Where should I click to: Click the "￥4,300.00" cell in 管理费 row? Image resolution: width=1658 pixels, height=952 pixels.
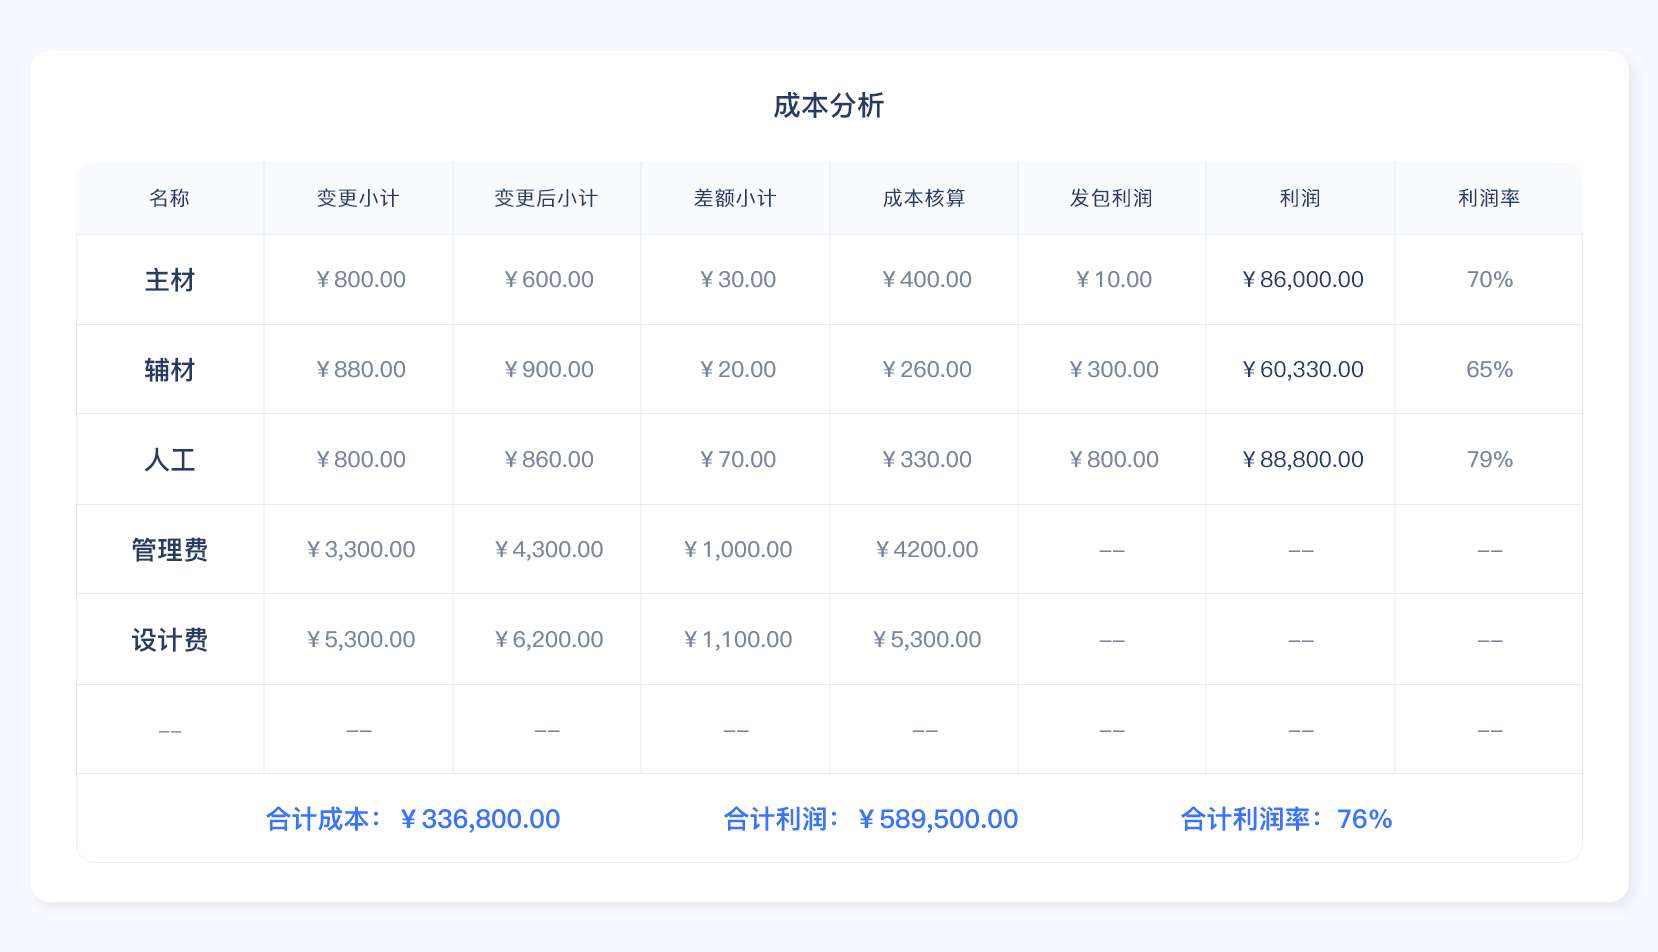coord(547,550)
